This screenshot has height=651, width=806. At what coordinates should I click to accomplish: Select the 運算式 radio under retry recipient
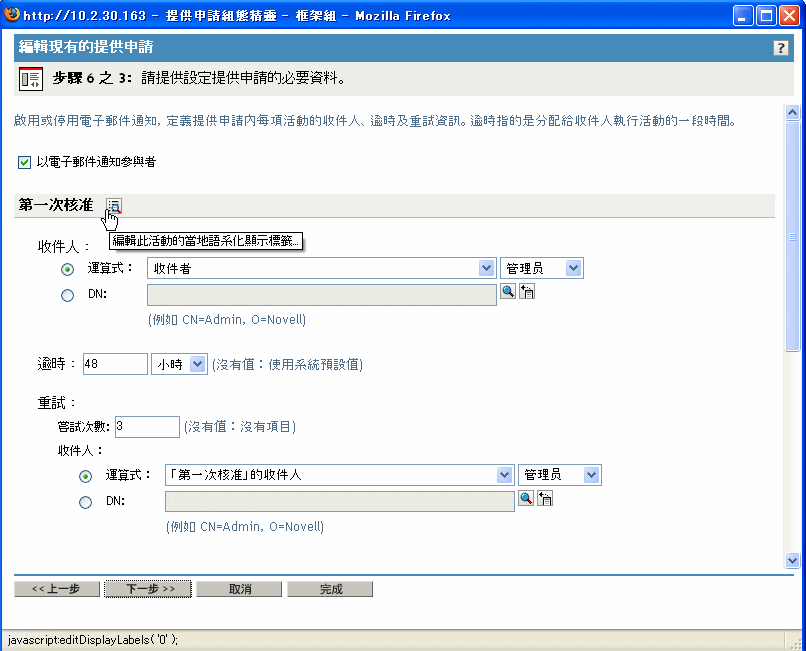(85, 476)
